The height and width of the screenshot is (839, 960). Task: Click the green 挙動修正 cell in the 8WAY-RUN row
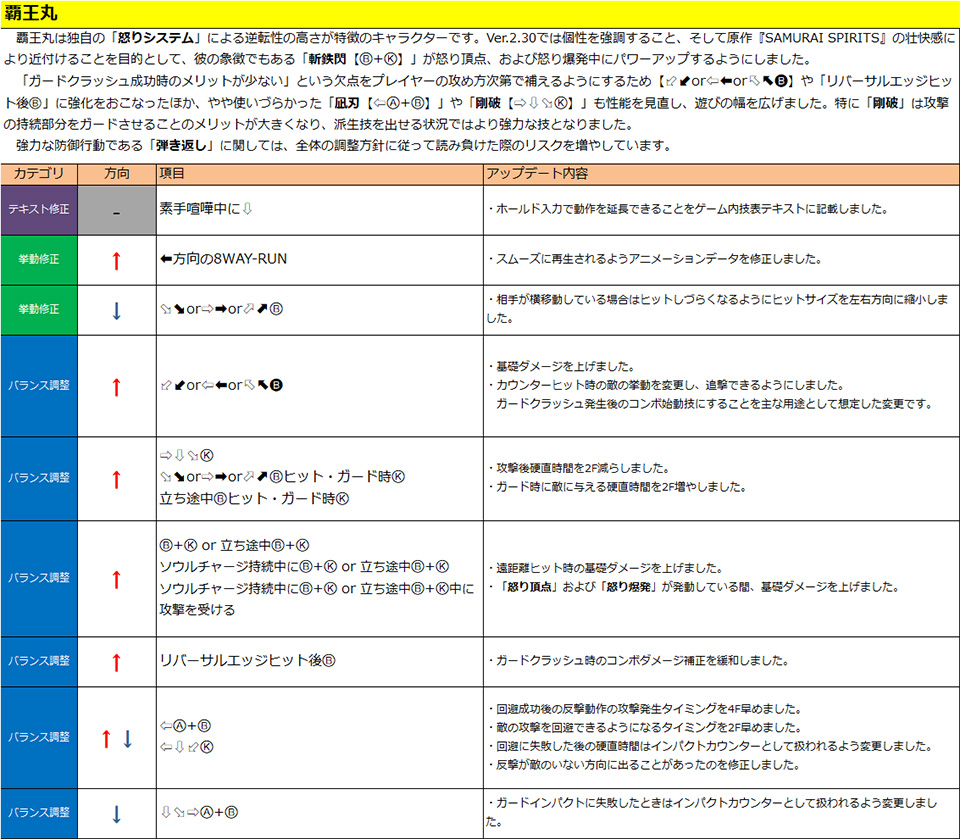(39, 259)
